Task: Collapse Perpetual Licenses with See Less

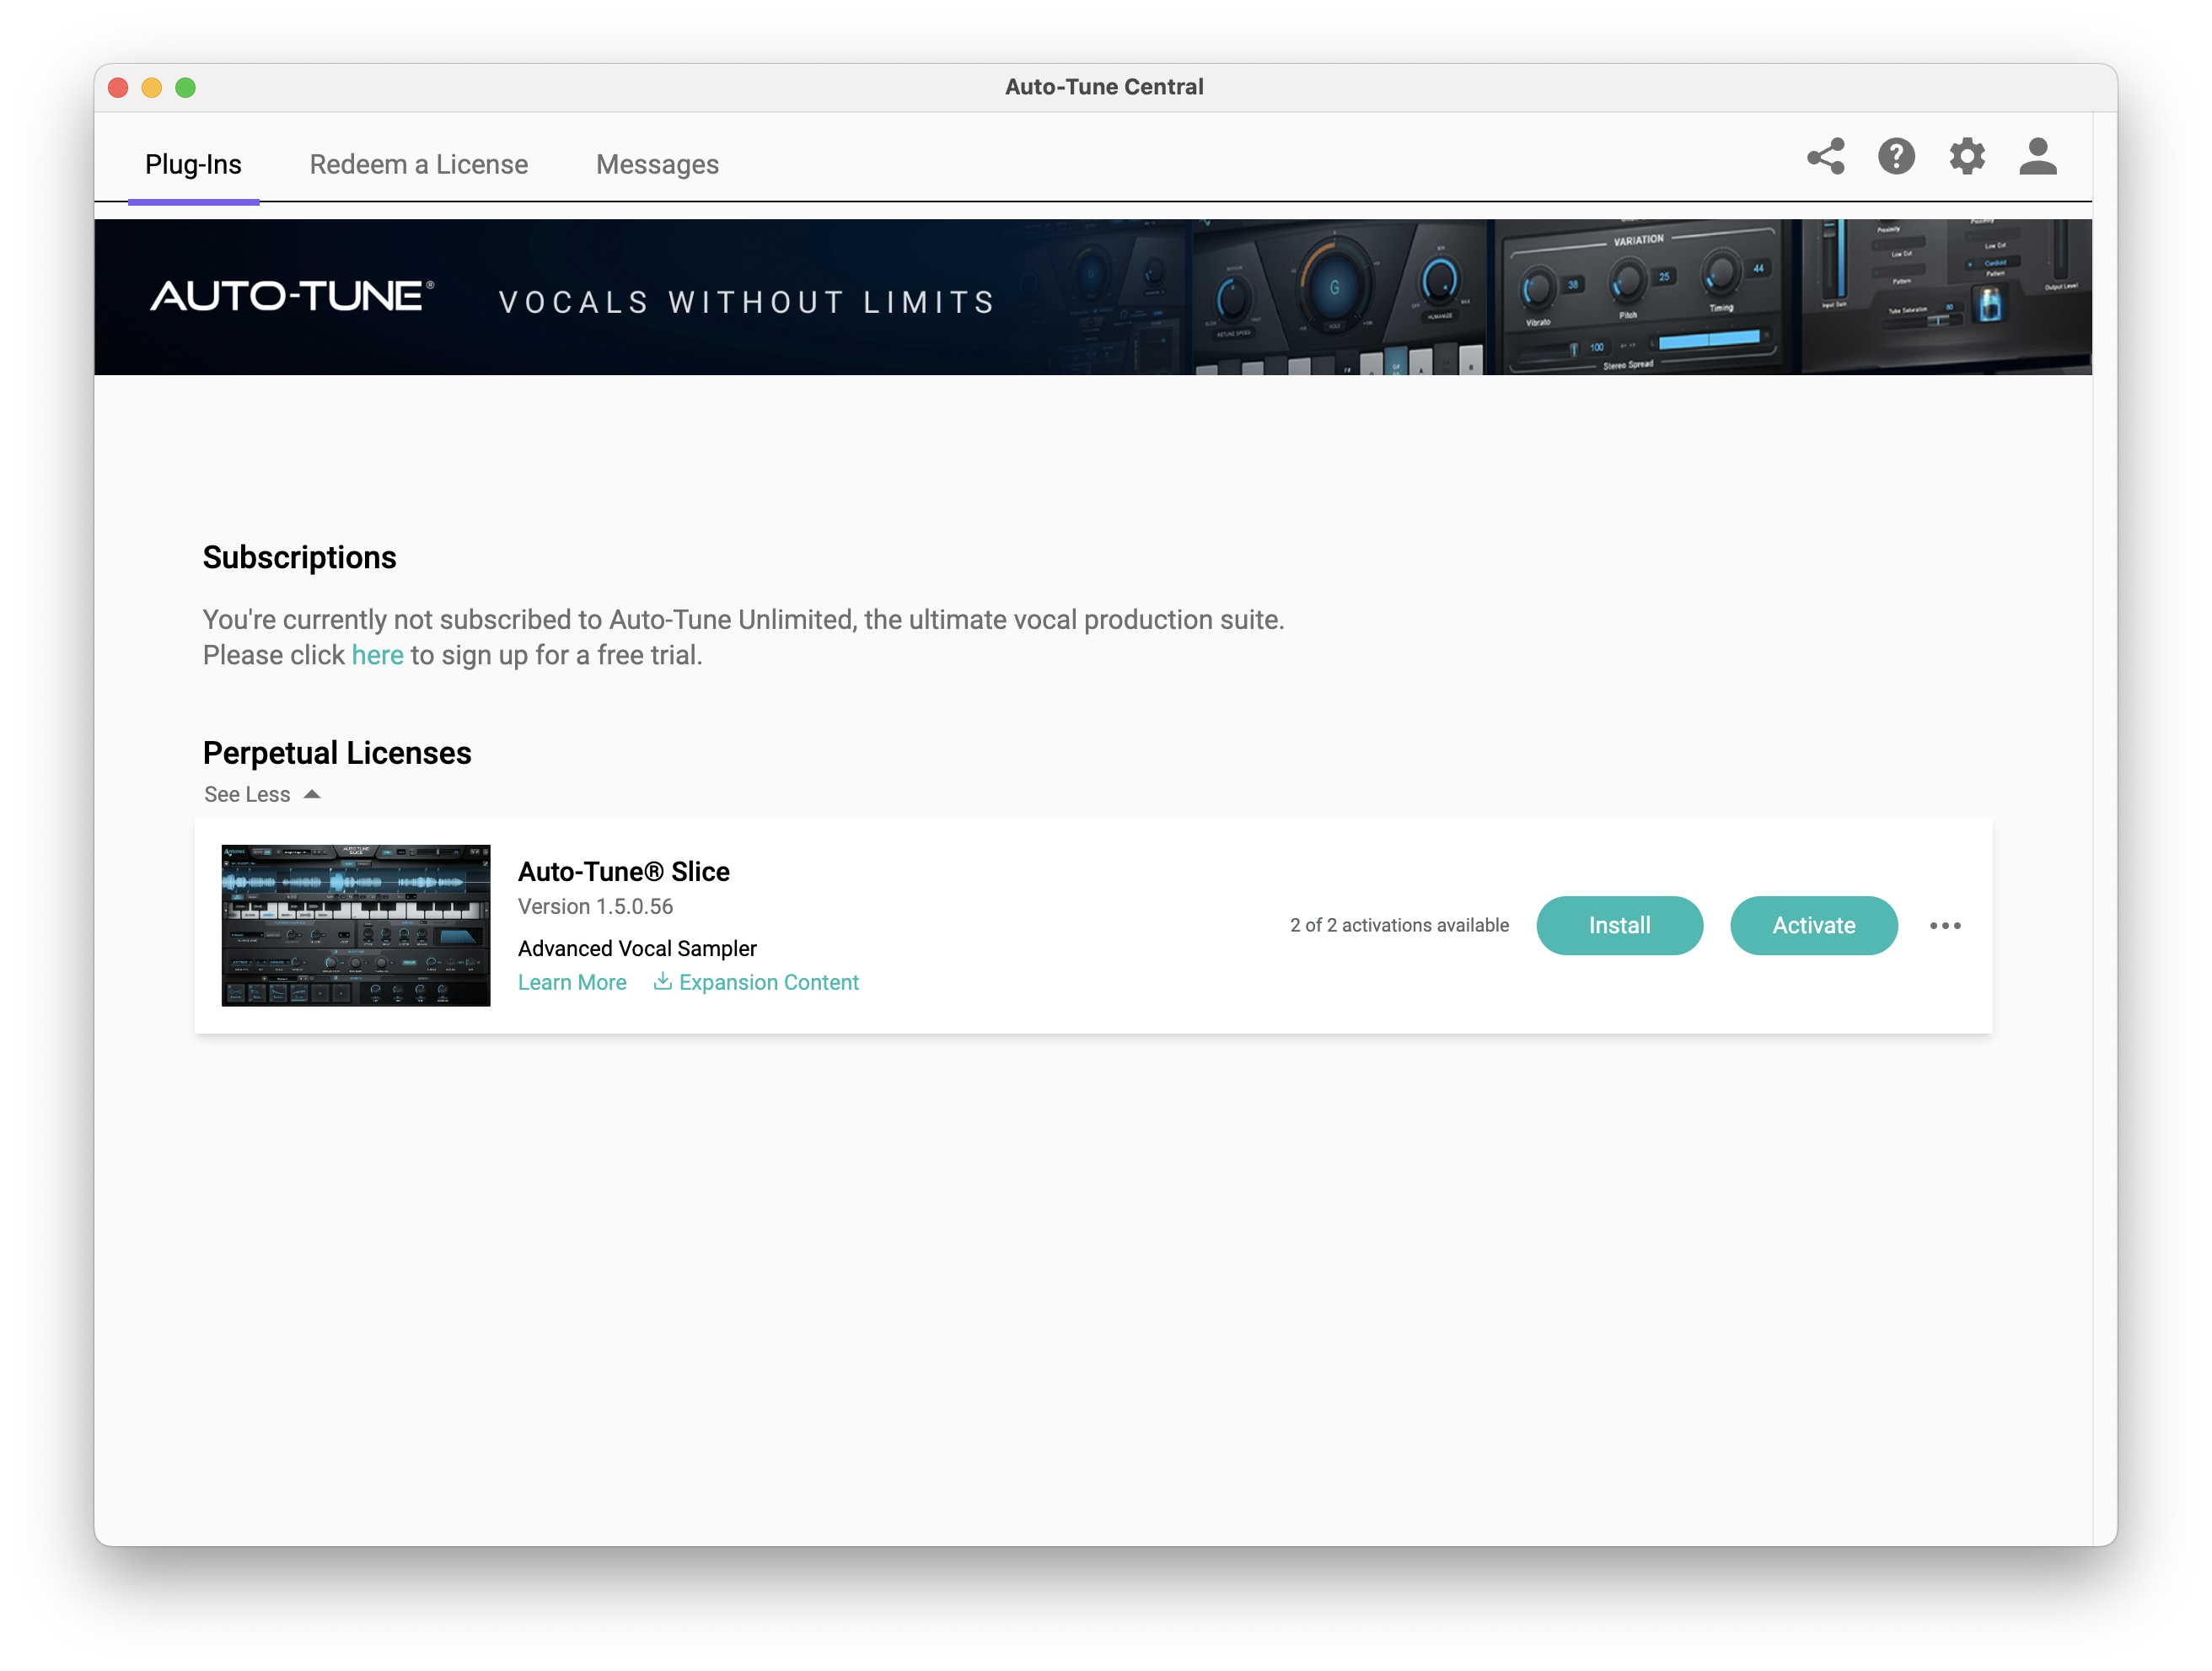Action: [247, 794]
